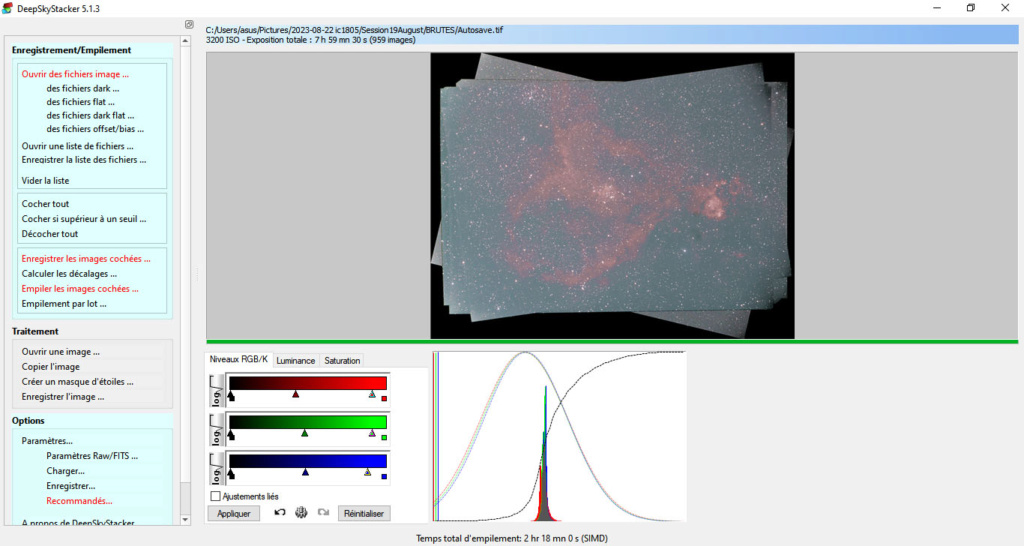Click Cocher si supérieur à un seuil

tap(84, 219)
